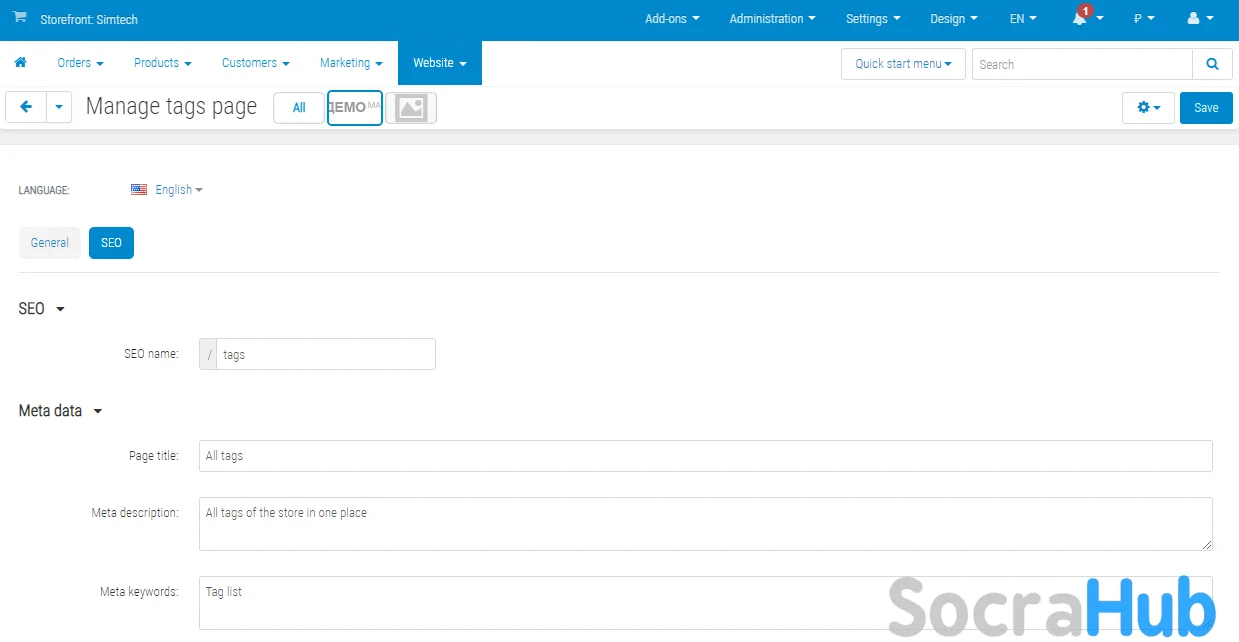Click the image placeholder storefront button
The height and width of the screenshot is (642, 1239).
411,108
